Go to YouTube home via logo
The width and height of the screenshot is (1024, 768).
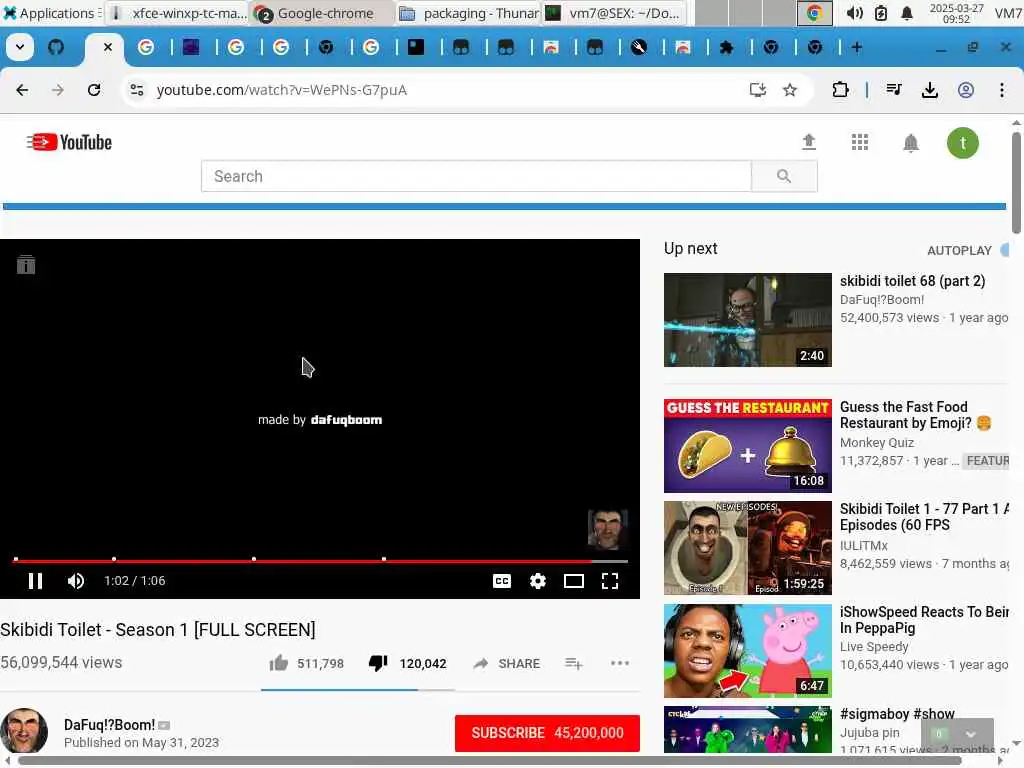tap(69, 142)
